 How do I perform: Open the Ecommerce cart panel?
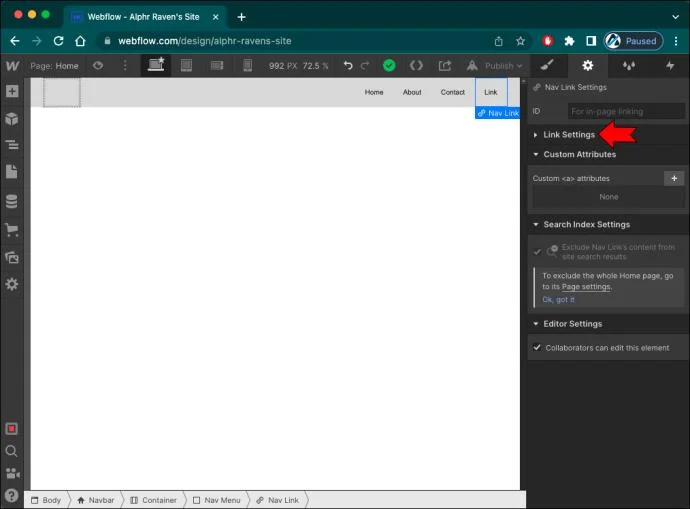[x=12, y=230]
